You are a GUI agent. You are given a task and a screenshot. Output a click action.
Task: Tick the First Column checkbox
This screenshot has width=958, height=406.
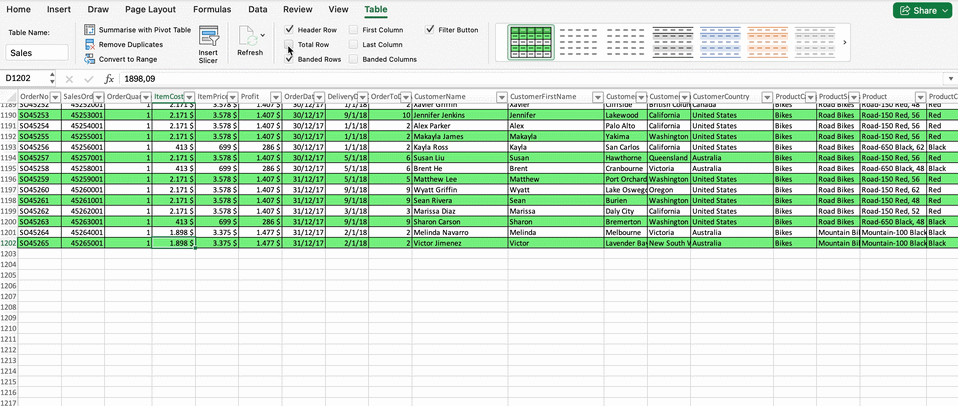click(354, 30)
